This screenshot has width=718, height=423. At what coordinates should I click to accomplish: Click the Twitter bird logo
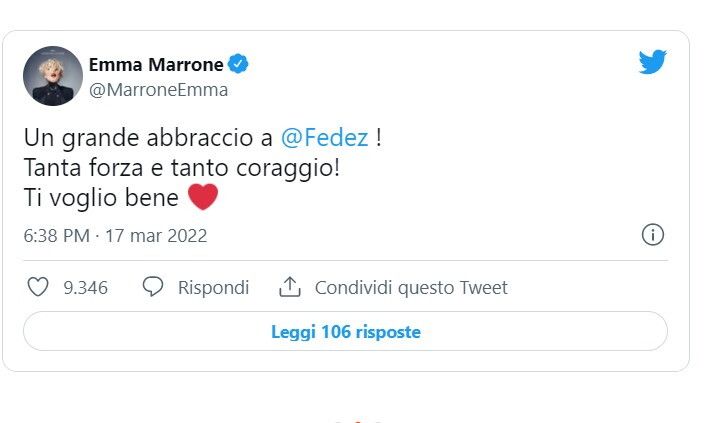652,63
